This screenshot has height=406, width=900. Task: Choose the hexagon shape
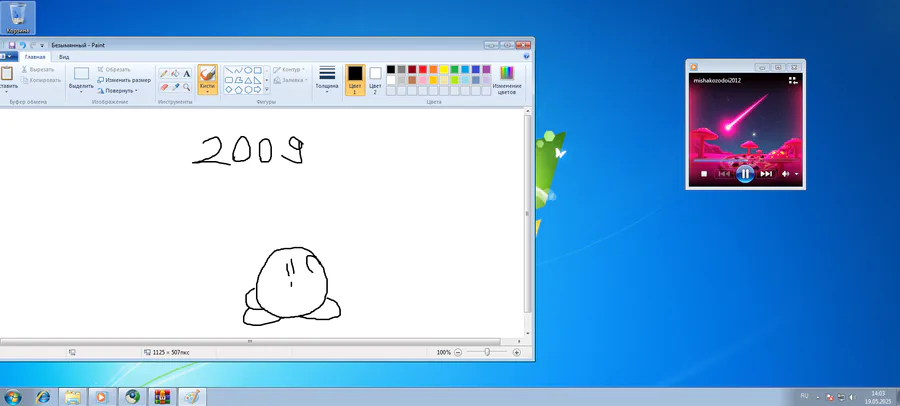(248, 90)
